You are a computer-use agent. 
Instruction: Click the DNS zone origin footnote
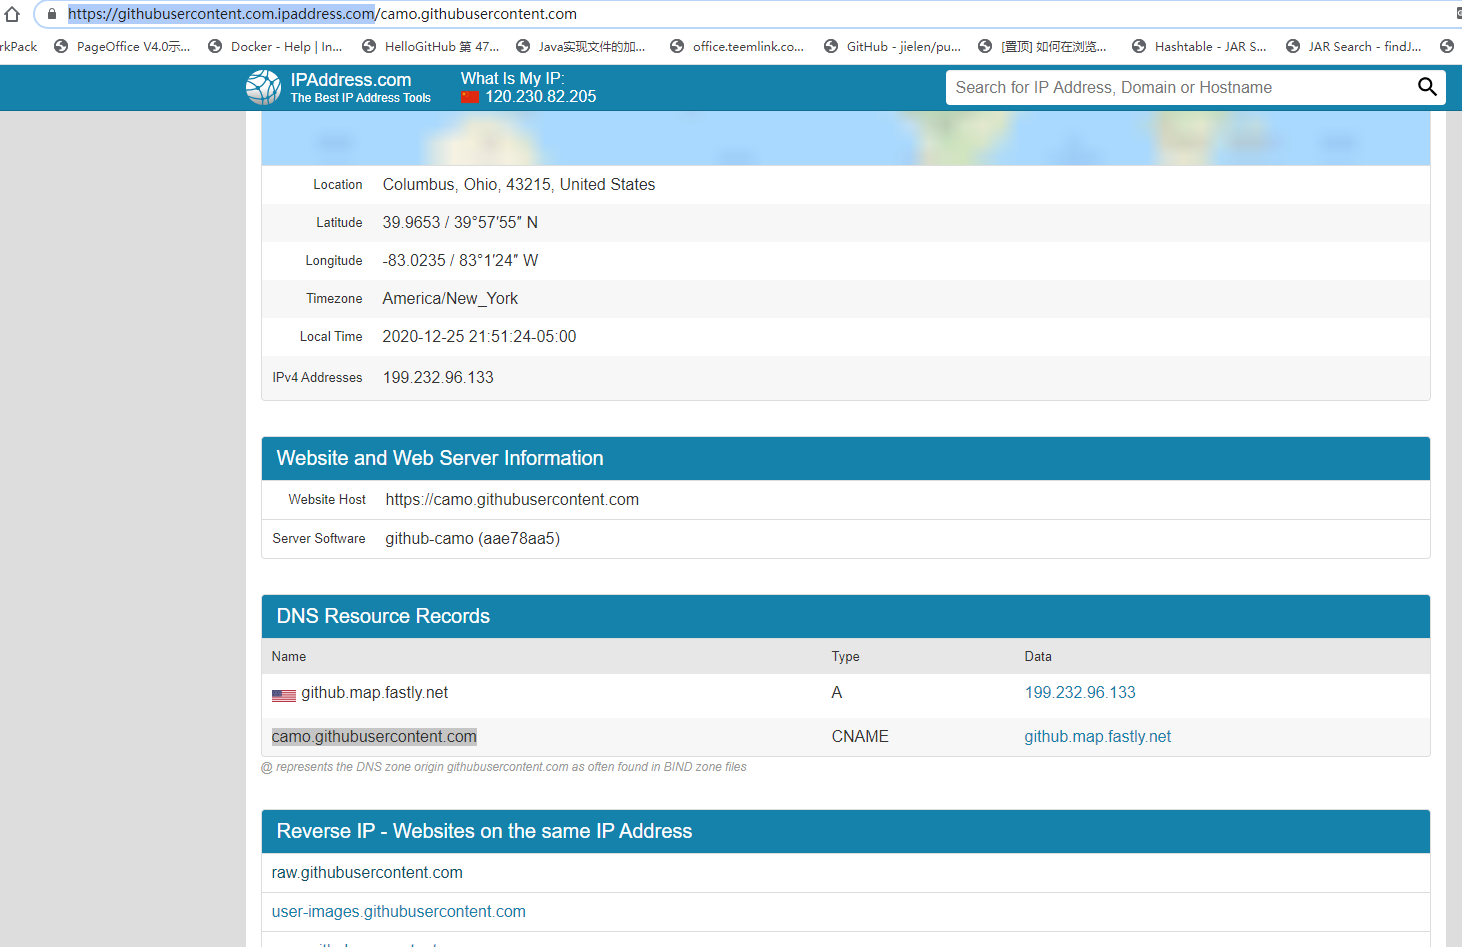coord(504,767)
